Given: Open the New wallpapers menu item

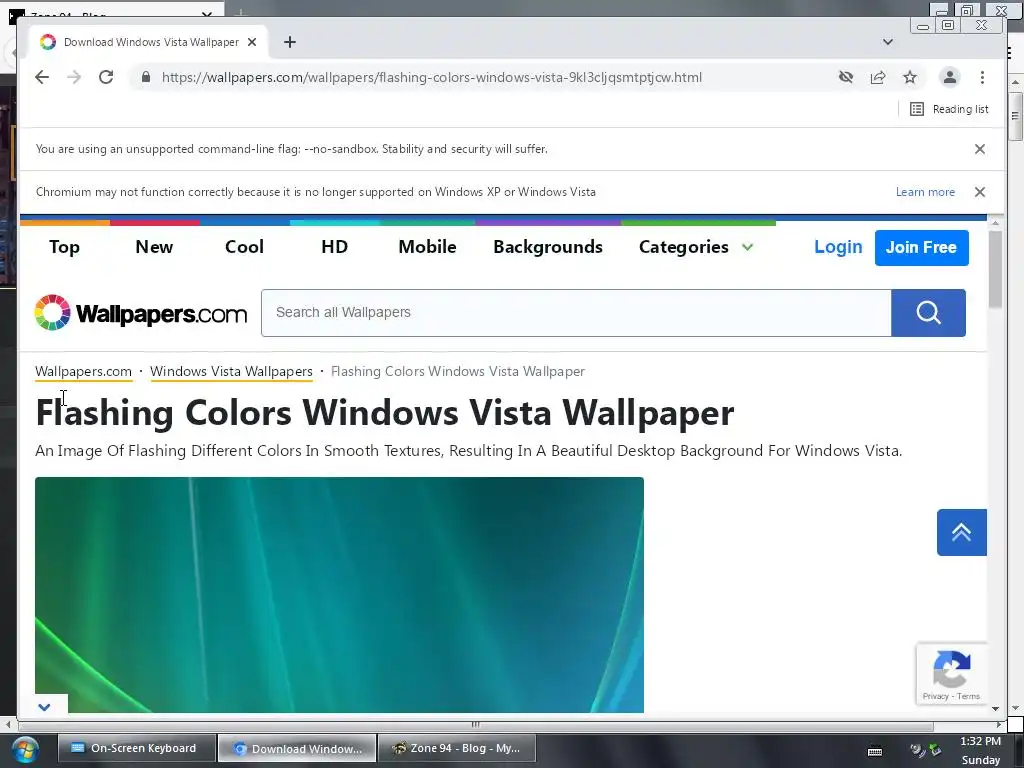Looking at the screenshot, I should click(154, 247).
